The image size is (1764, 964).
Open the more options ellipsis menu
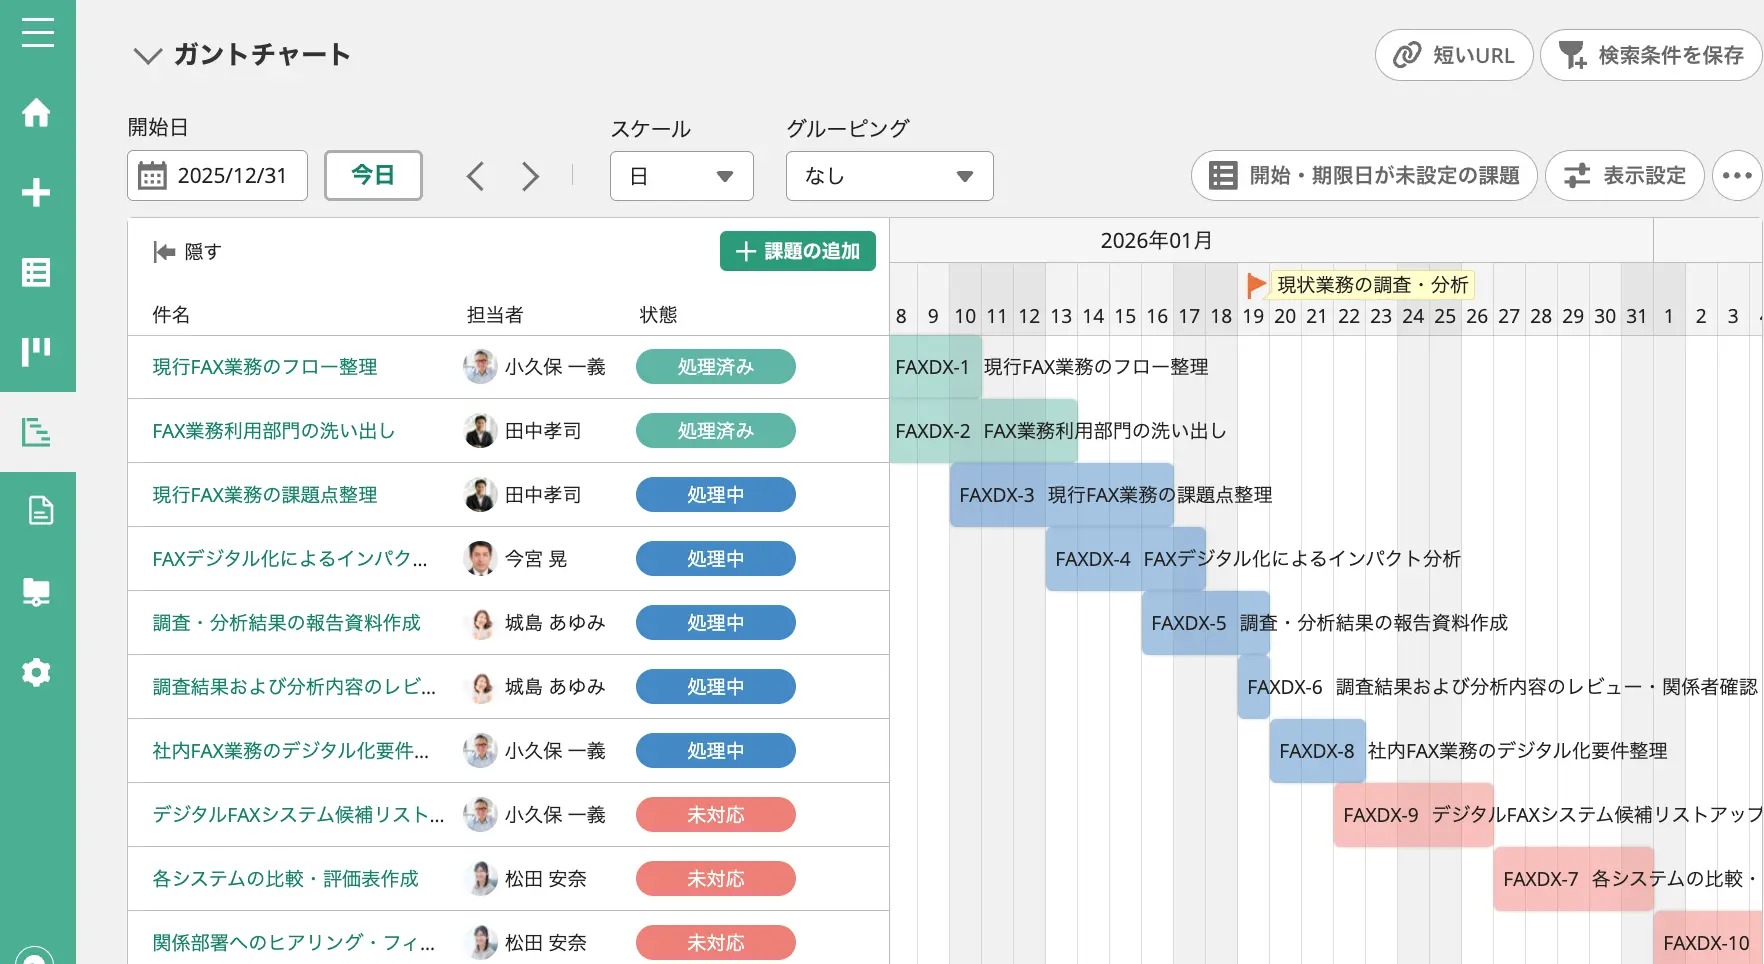tap(1736, 176)
